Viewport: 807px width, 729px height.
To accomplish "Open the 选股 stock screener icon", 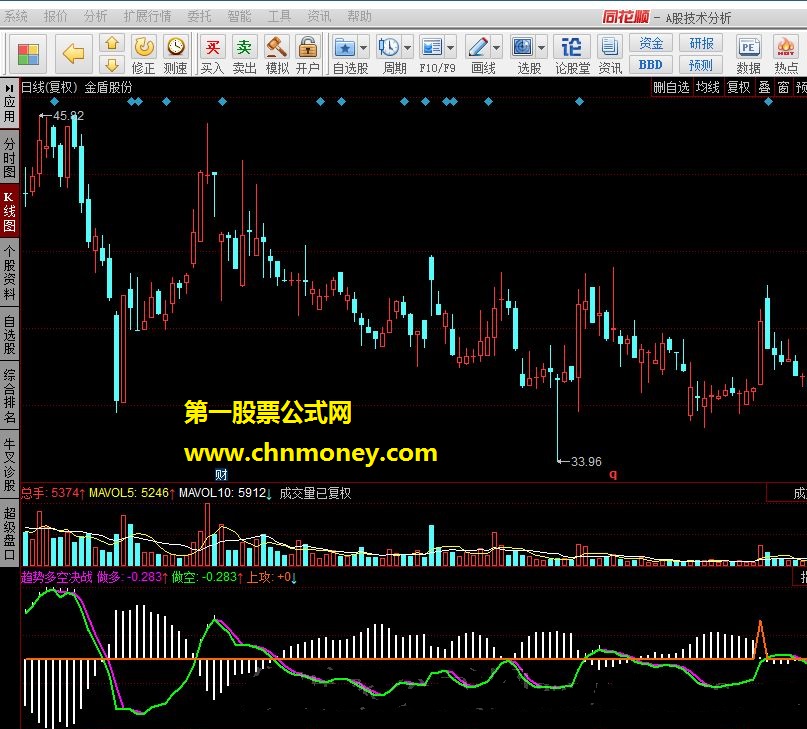I will [x=523, y=47].
